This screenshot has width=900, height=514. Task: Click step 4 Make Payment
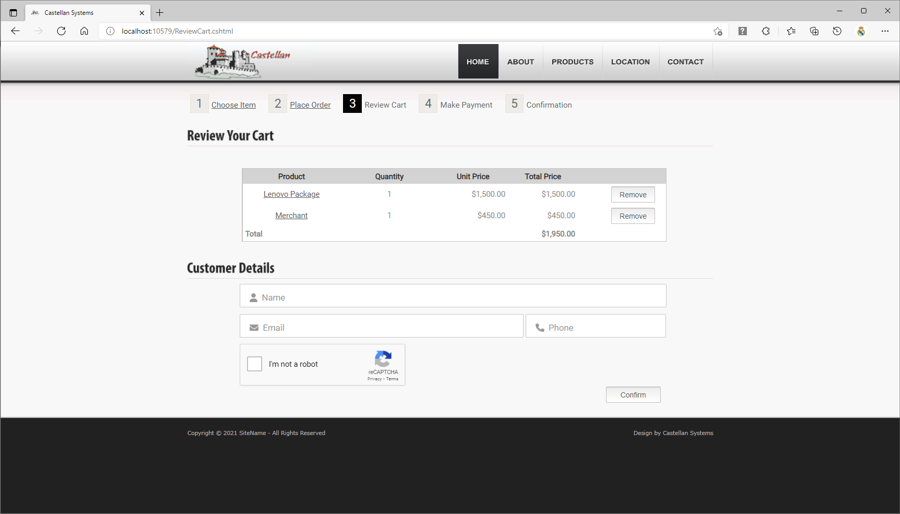point(456,104)
